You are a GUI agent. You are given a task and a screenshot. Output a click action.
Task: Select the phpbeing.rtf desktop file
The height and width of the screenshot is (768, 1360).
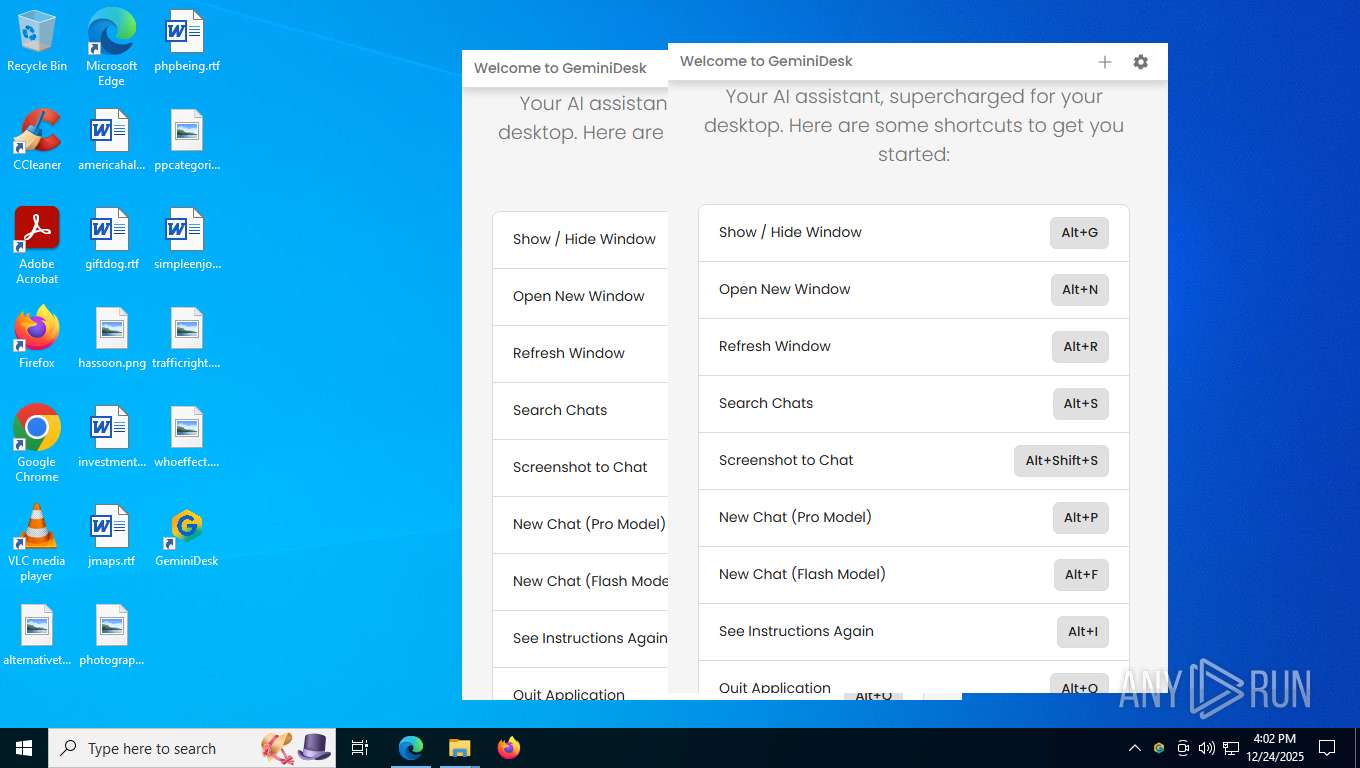pyautogui.click(x=186, y=42)
